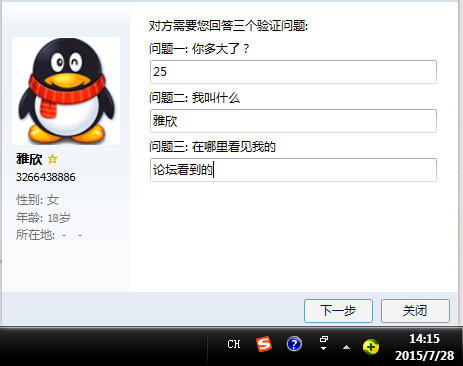Click the 年龄: 18岁 profile line

[x=43, y=218]
